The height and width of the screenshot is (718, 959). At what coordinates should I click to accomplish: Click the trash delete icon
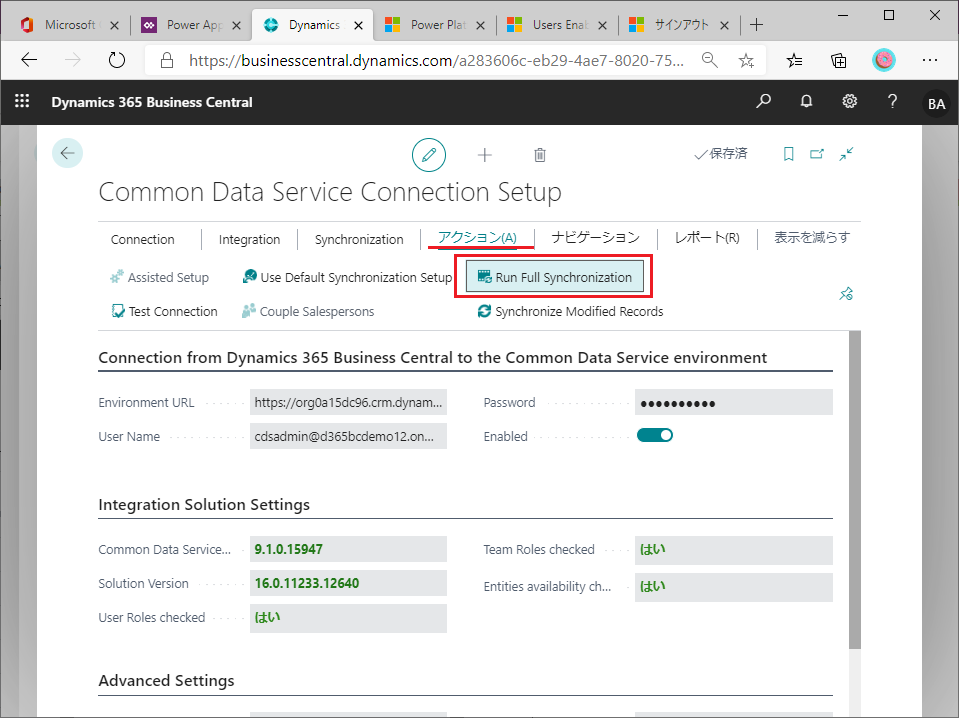pos(539,155)
